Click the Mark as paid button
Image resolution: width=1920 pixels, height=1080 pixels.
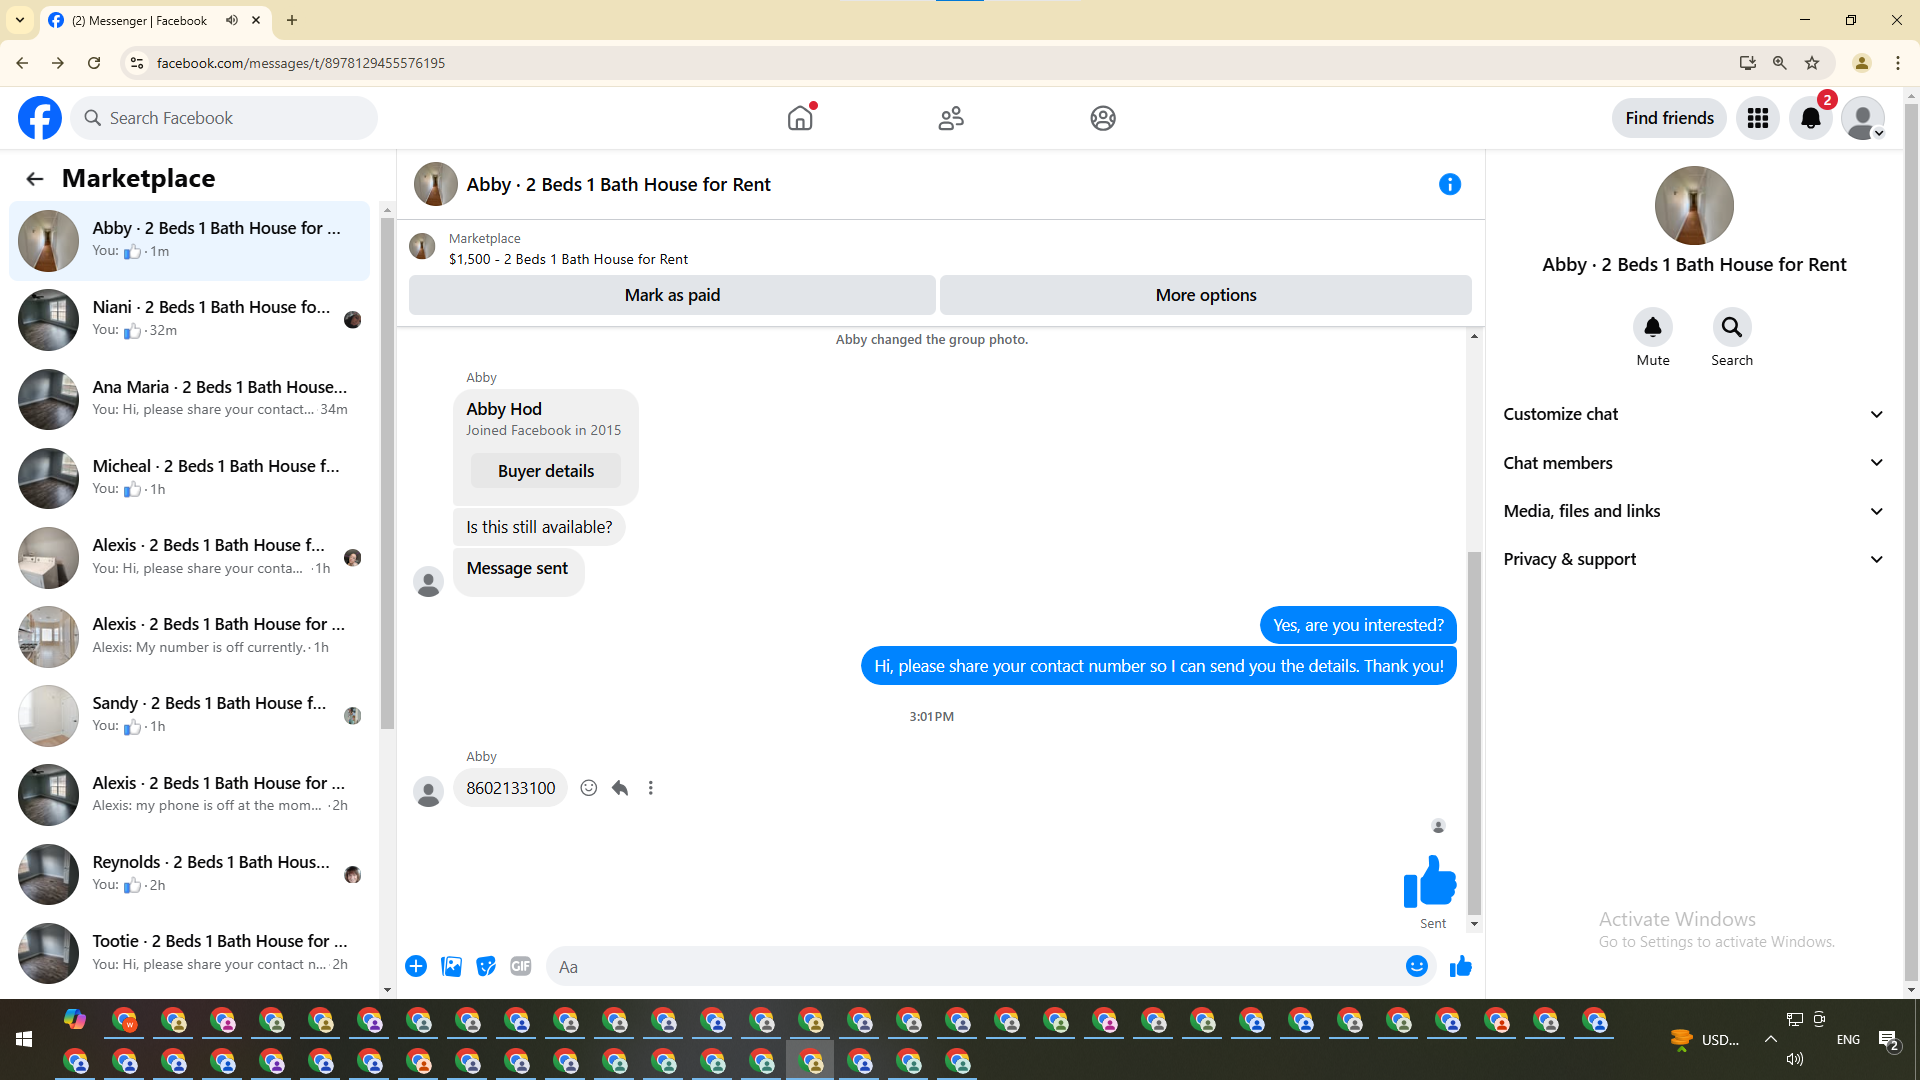pyautogui.click(x=672, y=295)
